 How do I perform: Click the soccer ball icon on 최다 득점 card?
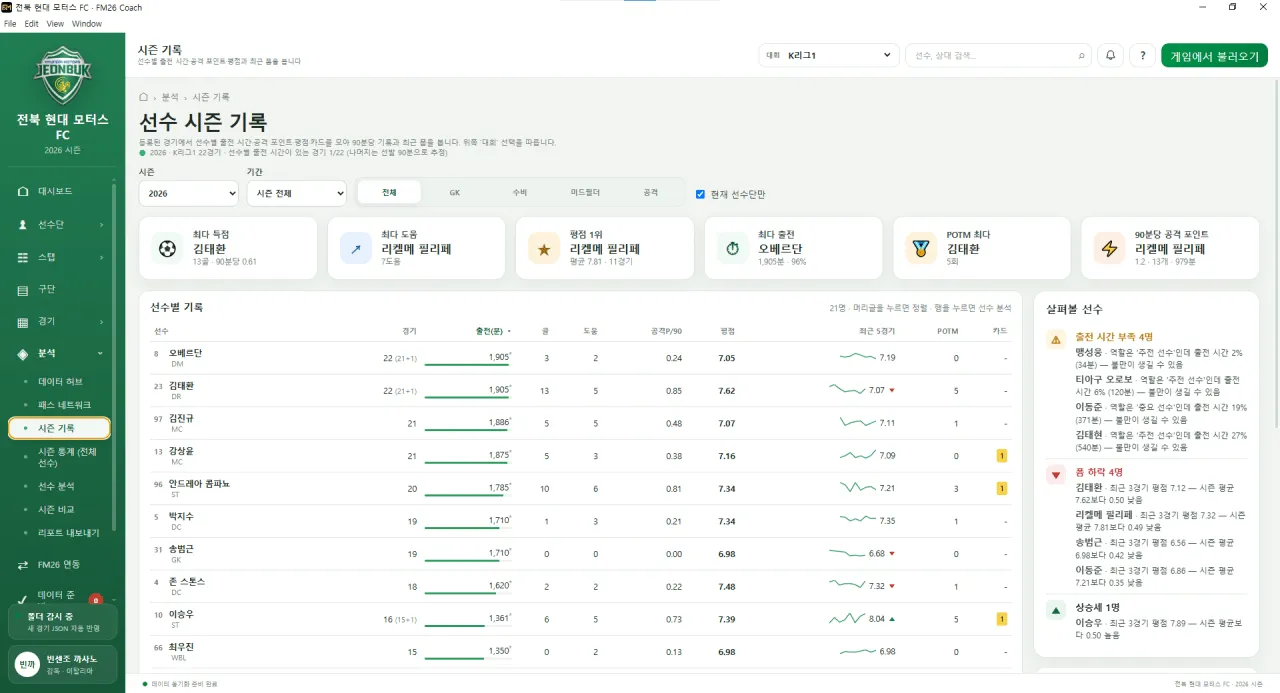167,248
